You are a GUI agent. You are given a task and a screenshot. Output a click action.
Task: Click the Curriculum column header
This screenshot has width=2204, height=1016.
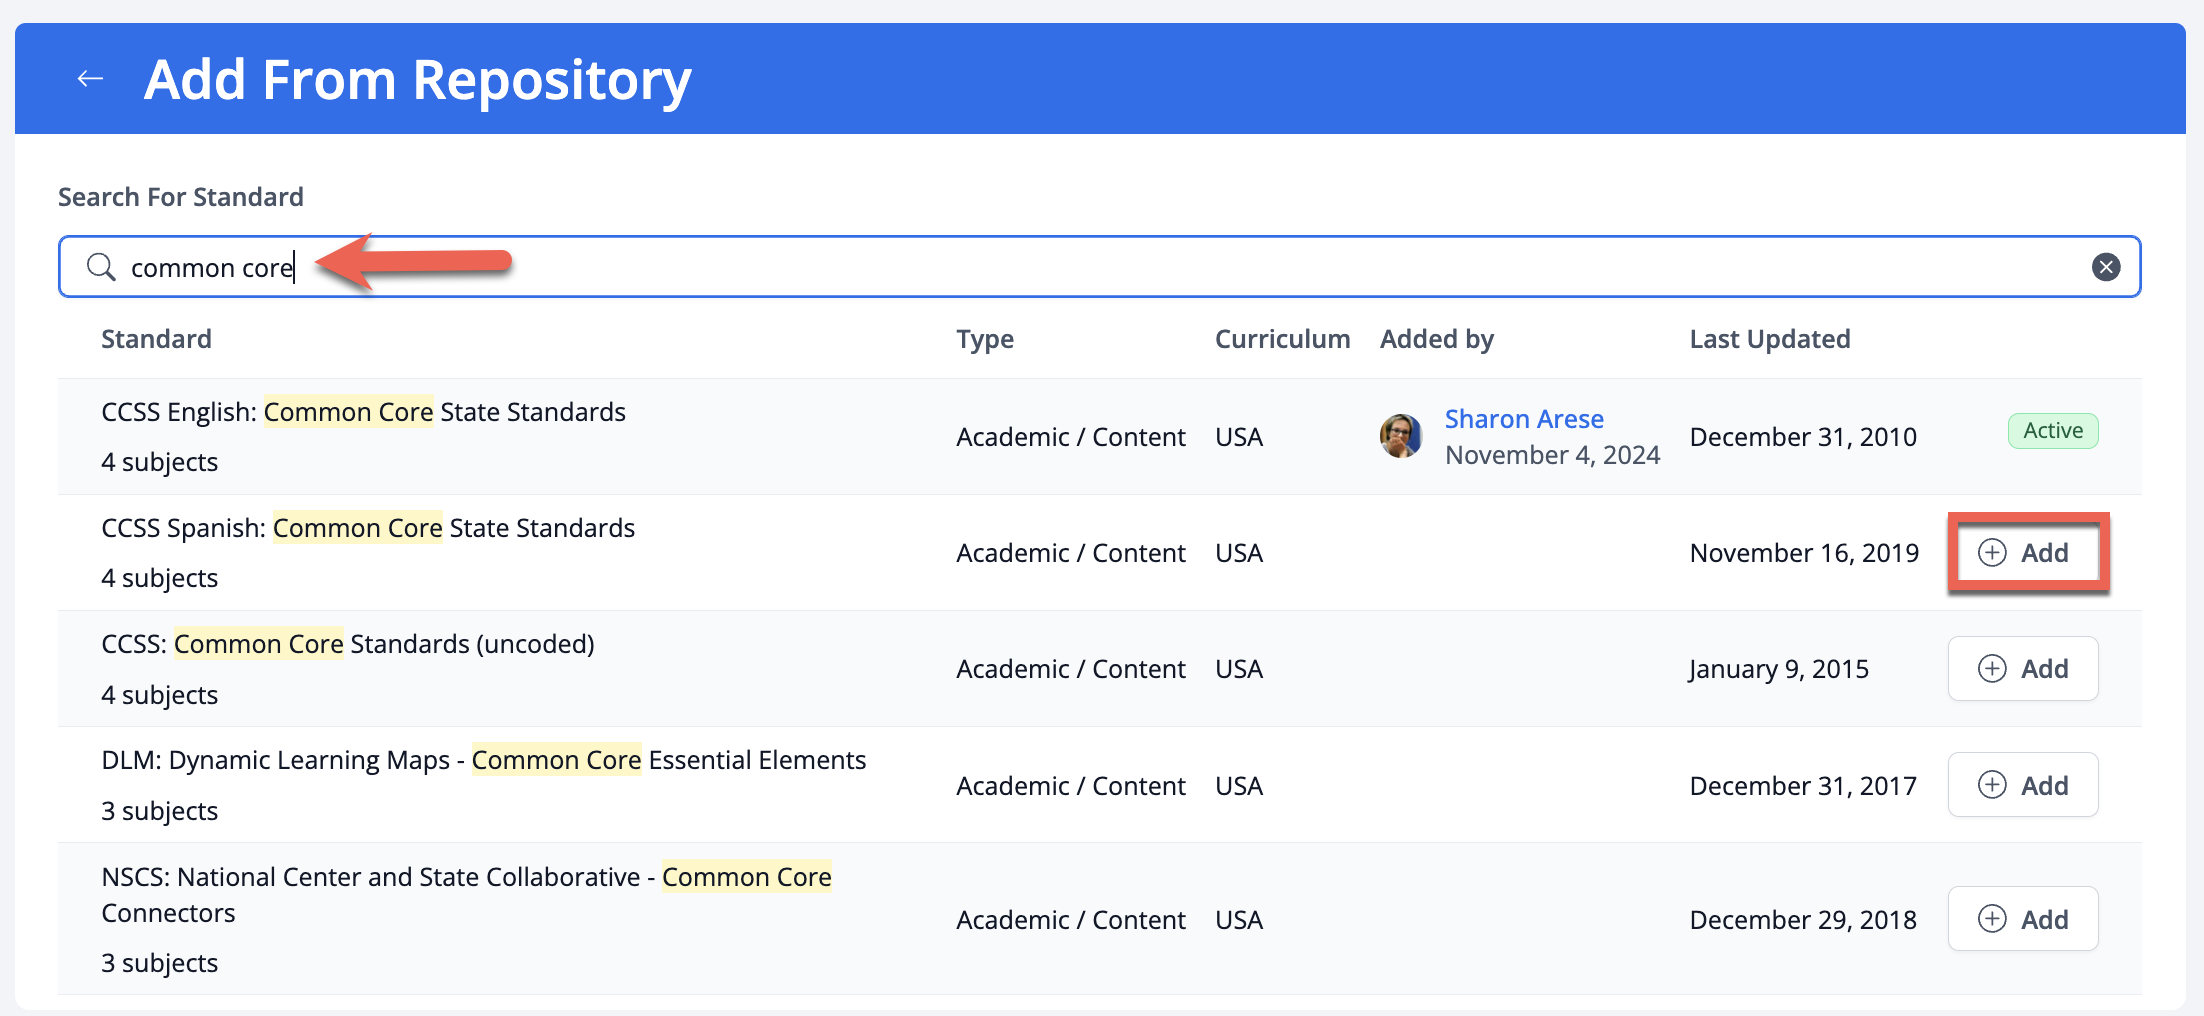click(x=1281, y=339)
